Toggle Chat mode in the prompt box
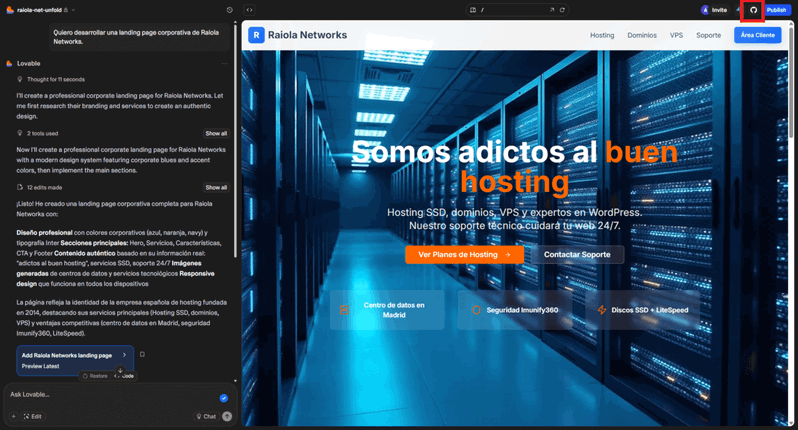798x430 pixels. 206,416
